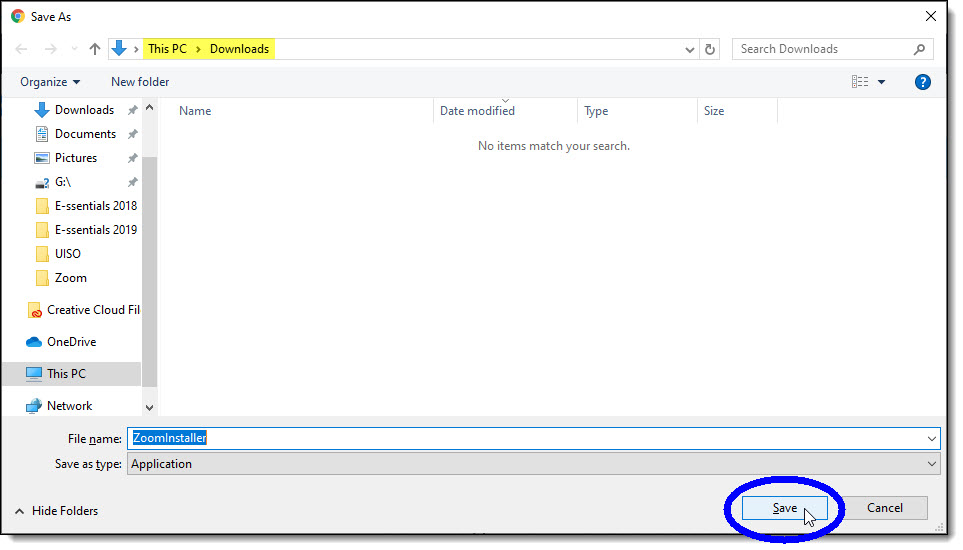This screenshot has height=550, width=963.
Task: Sort by the Type column header
Action: point(596,111)
